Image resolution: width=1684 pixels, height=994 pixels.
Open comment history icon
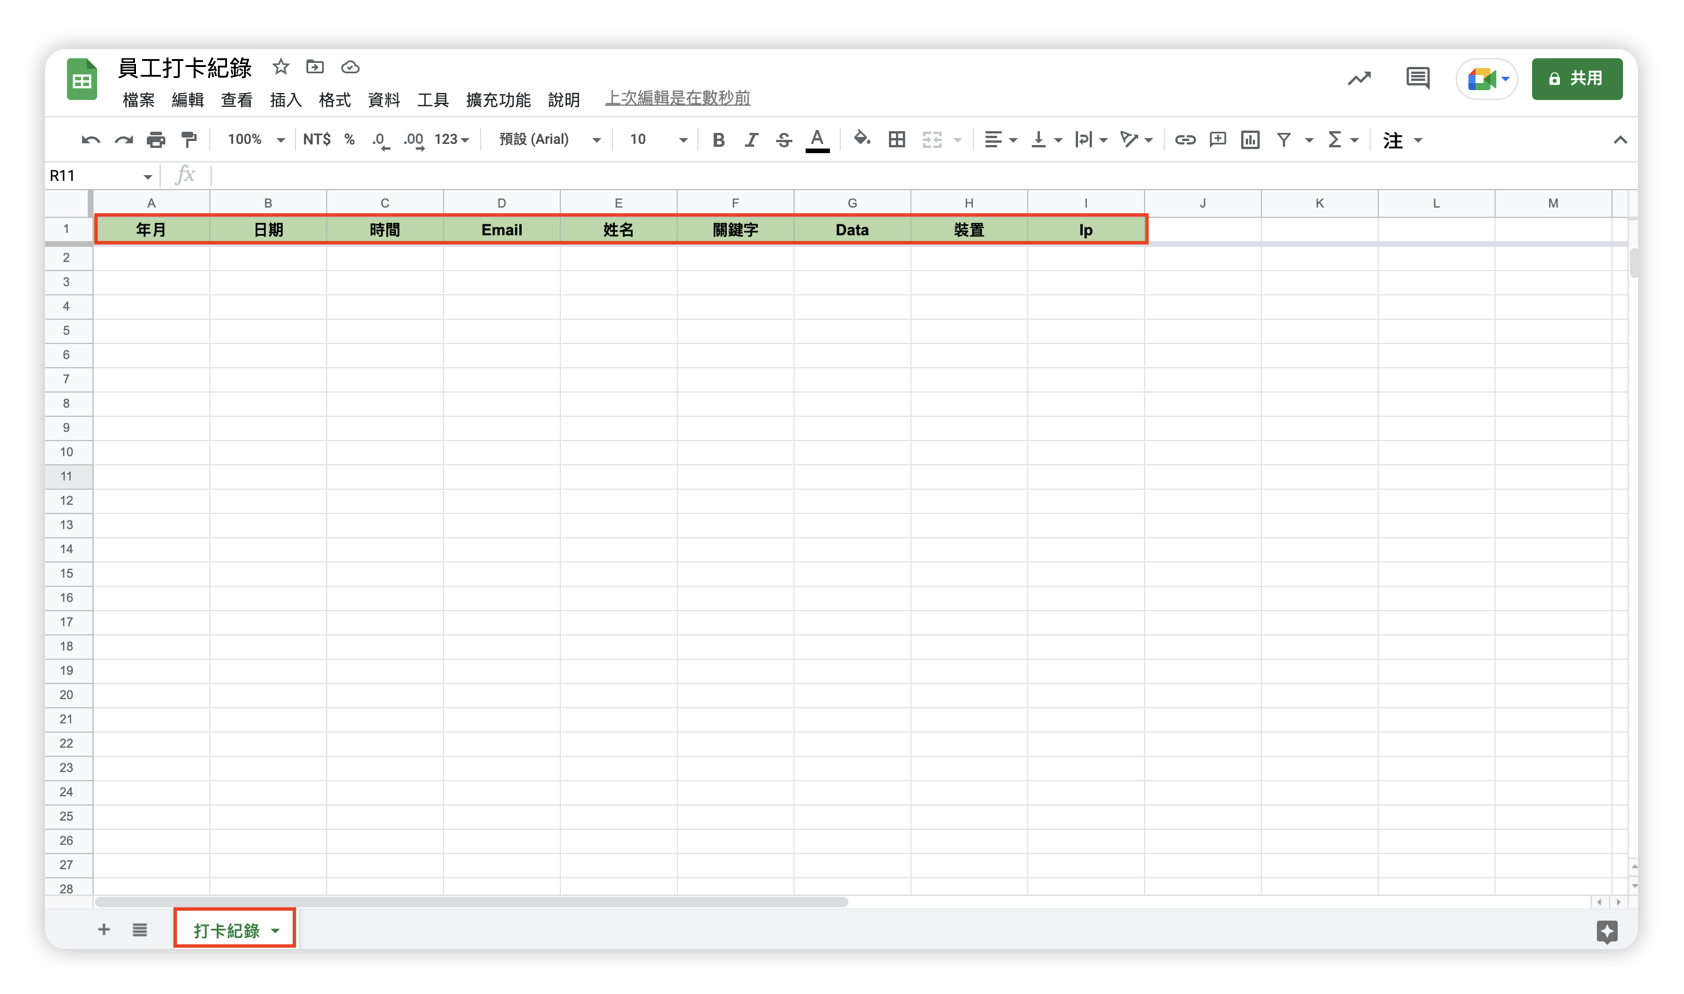(x=1417, y=78)
